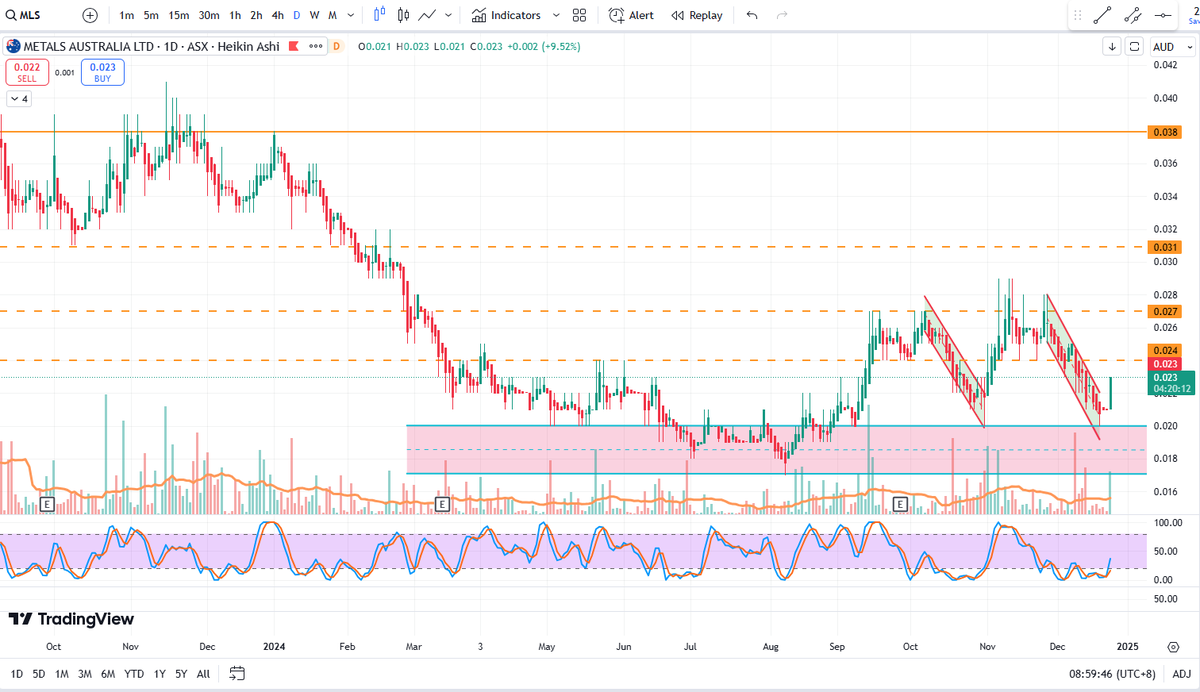Click the 0.031 orange price label

point(1166,247)
